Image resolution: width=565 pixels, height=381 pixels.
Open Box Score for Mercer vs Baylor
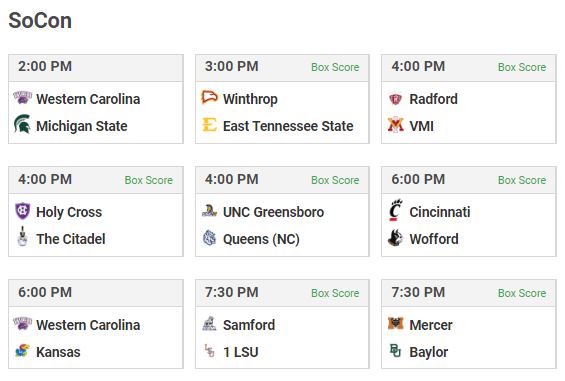pyautogui.click(x=522, y=293)
